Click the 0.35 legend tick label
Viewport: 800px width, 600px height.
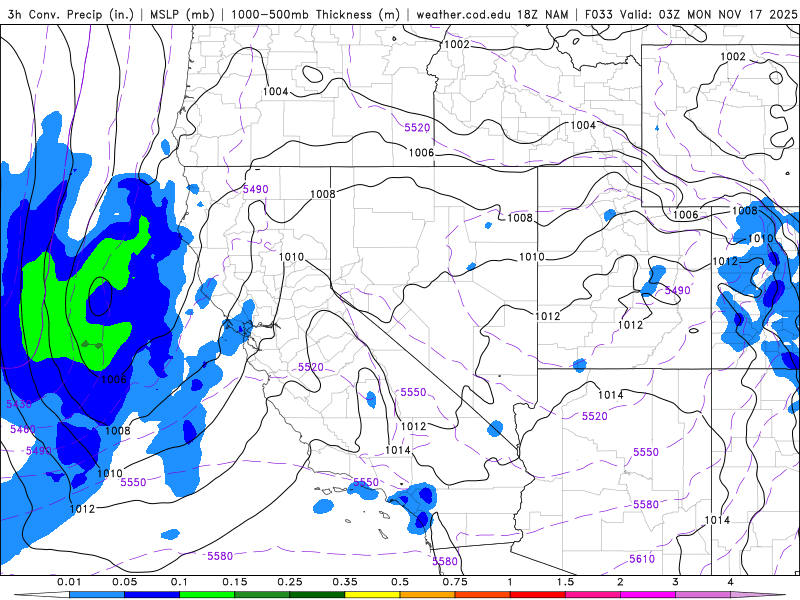(345, 582)
